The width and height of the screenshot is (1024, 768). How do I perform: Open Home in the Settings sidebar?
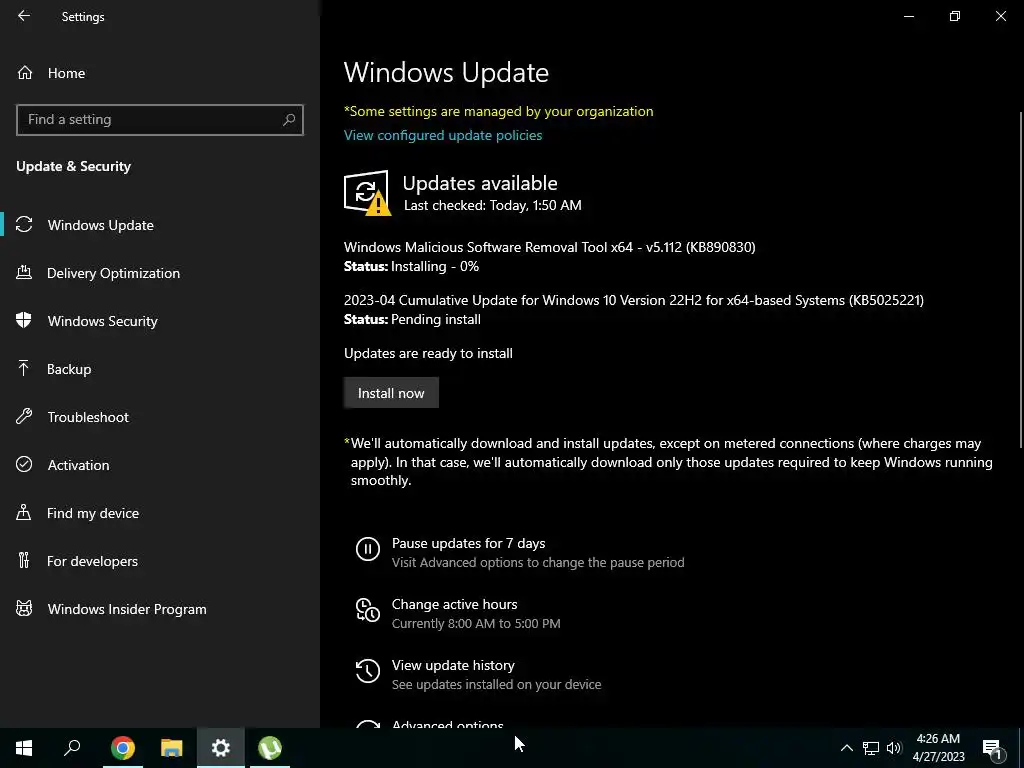[160, 73]
